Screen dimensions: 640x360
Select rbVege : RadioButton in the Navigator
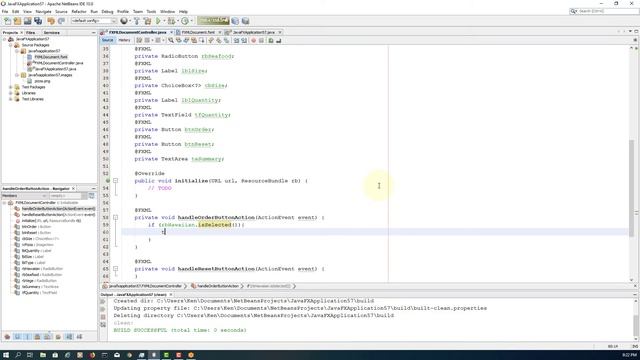coord(39,281)
